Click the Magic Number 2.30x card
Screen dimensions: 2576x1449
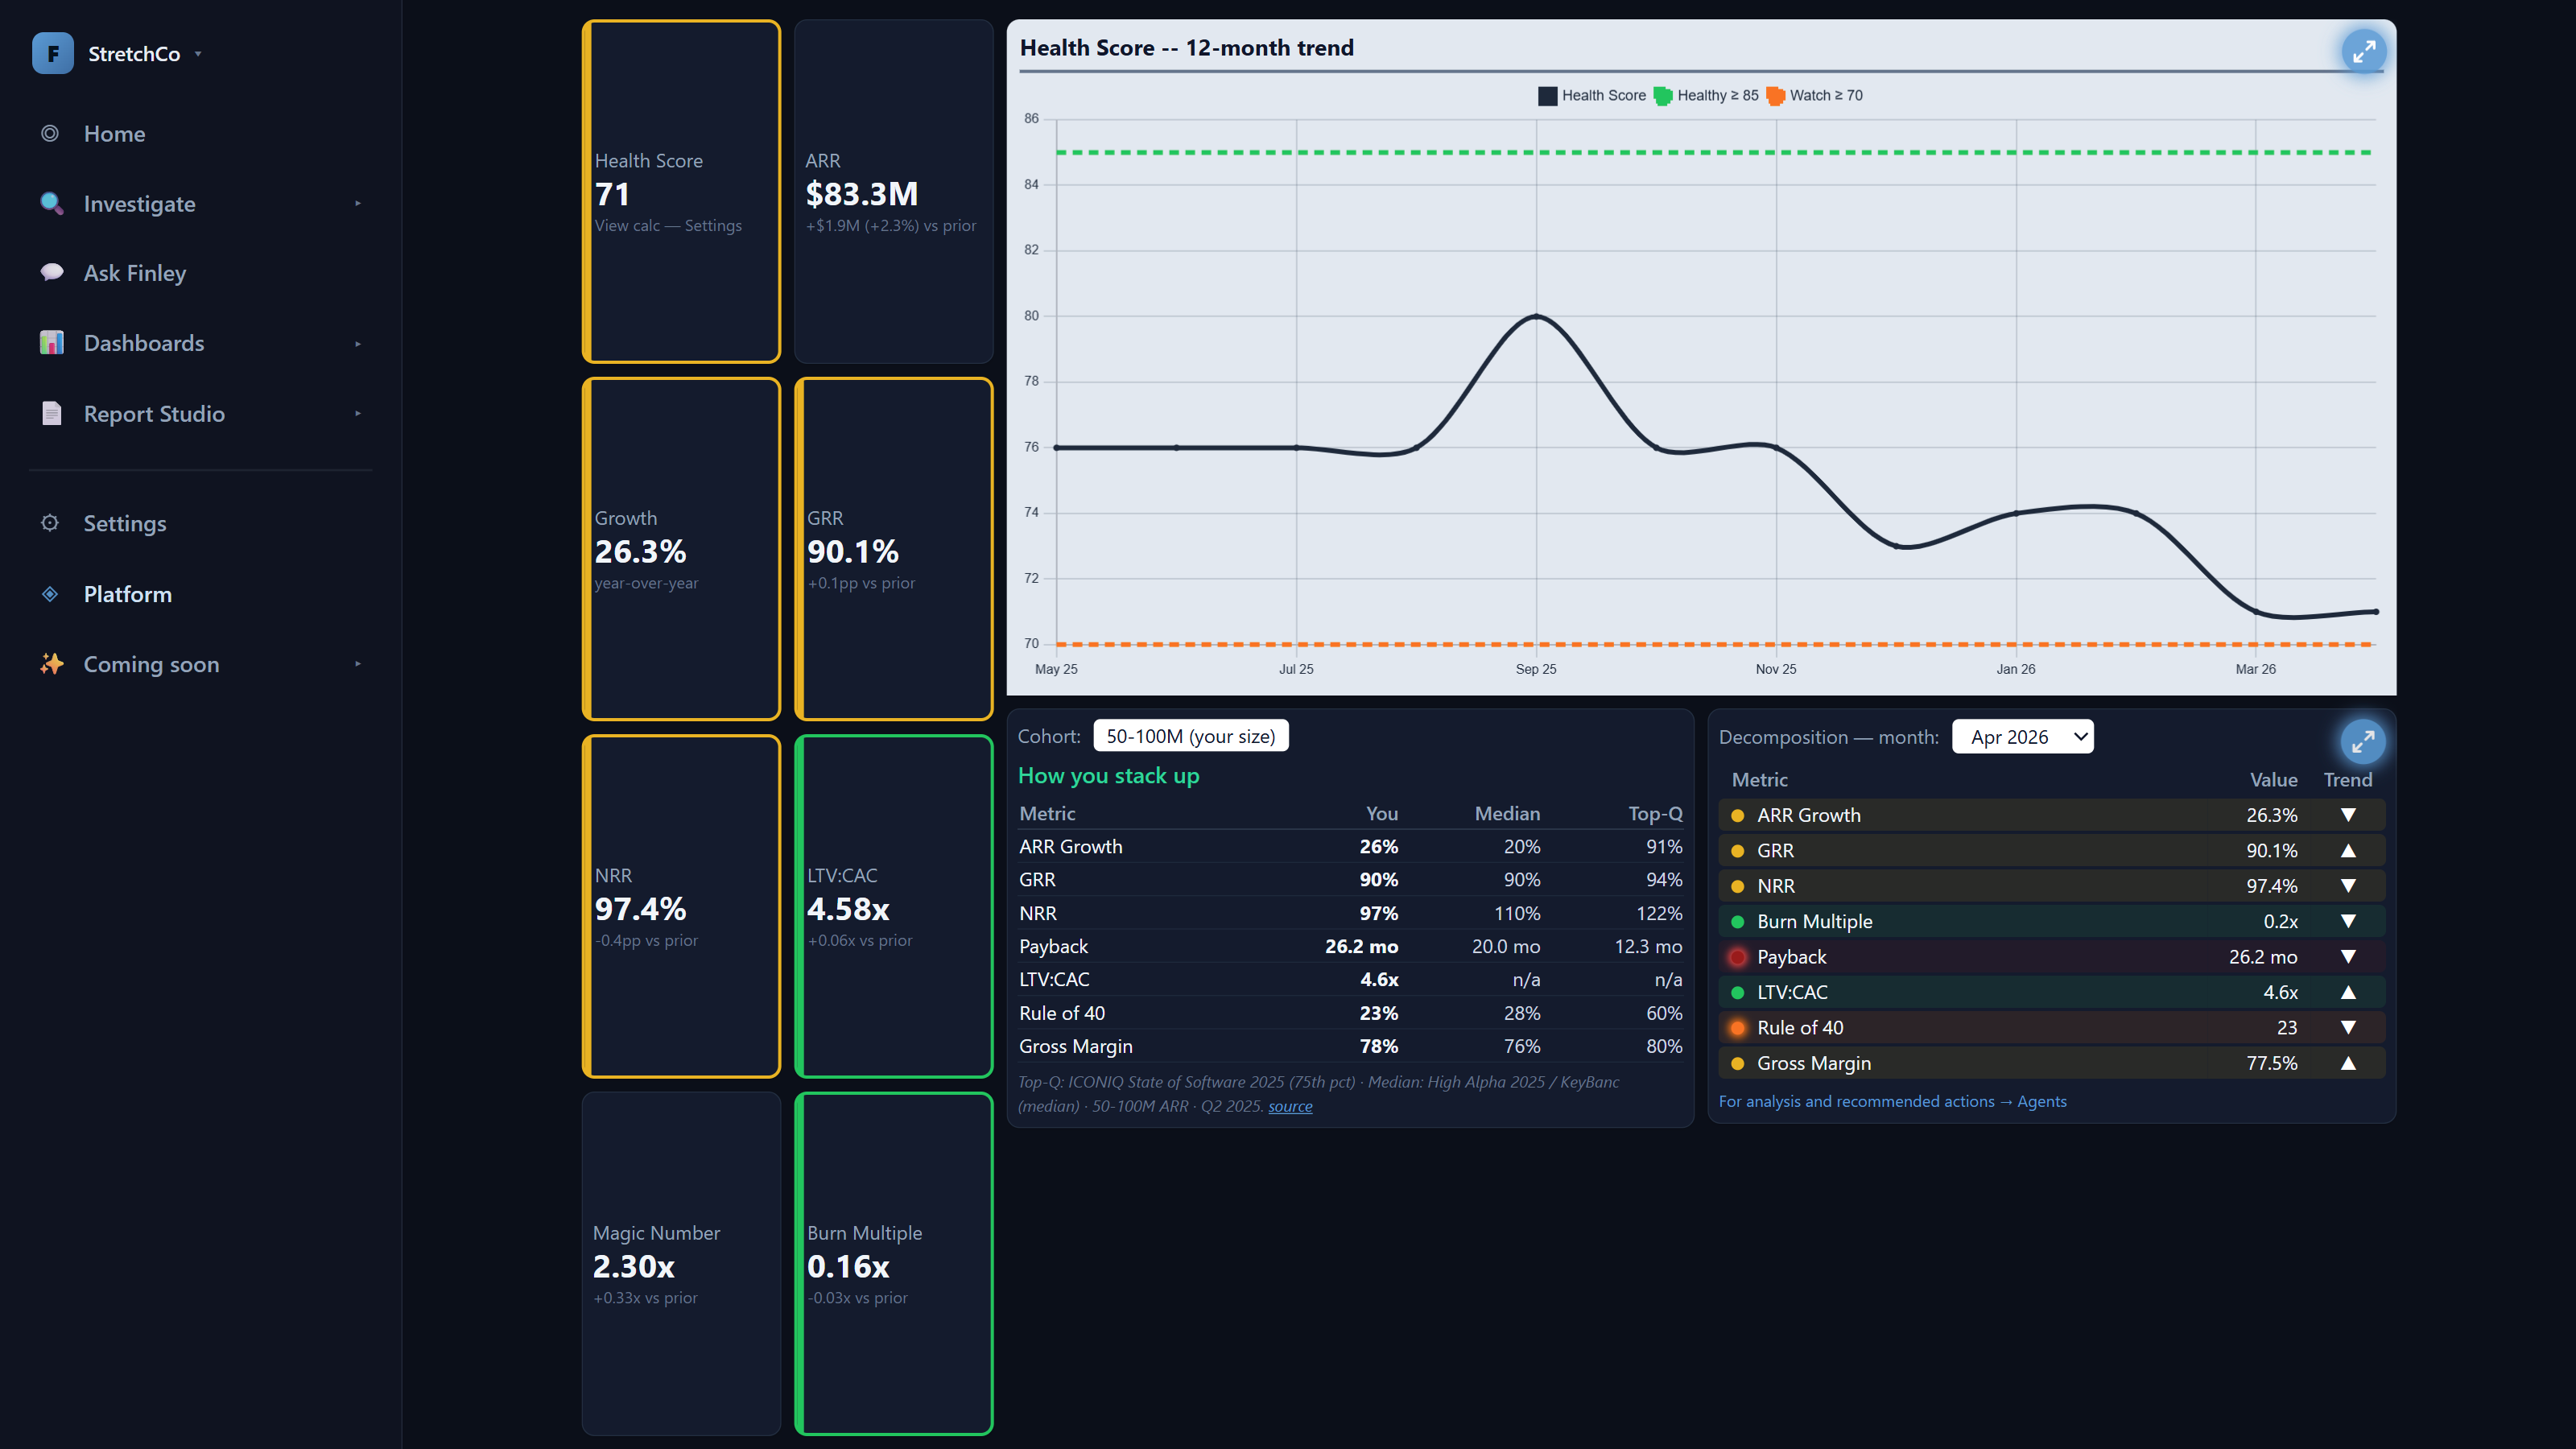681,1264
